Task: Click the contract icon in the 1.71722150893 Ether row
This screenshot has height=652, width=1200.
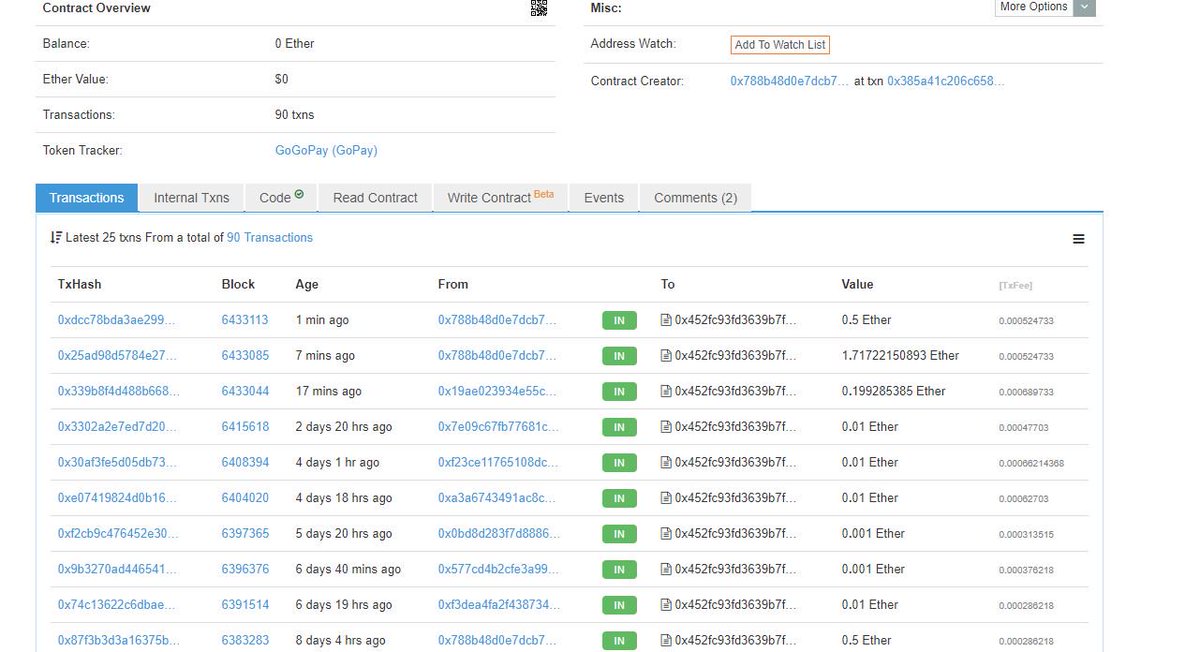Action: (x=666, y=356)
